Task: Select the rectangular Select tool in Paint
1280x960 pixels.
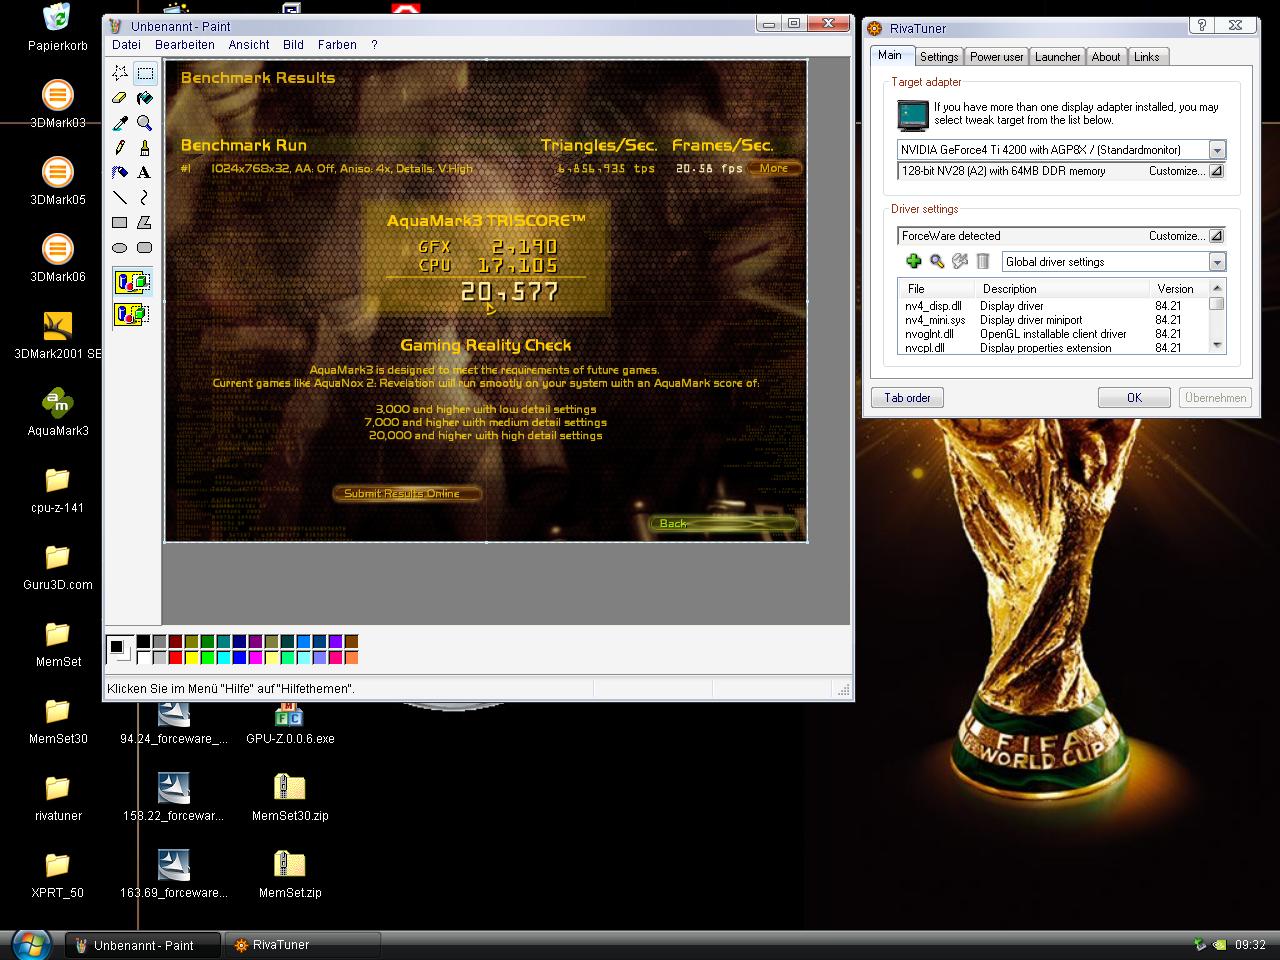Action: tap(145, 73)
